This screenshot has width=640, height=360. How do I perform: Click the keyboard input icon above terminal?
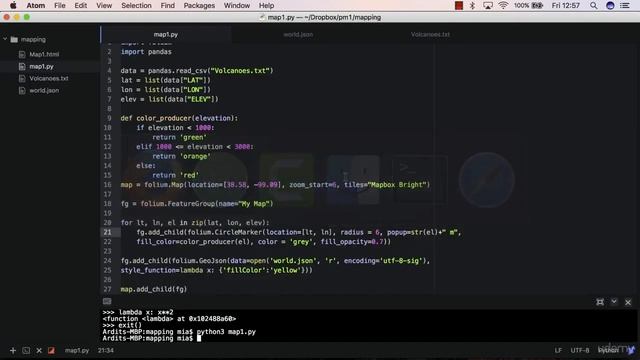coord(107,302)
